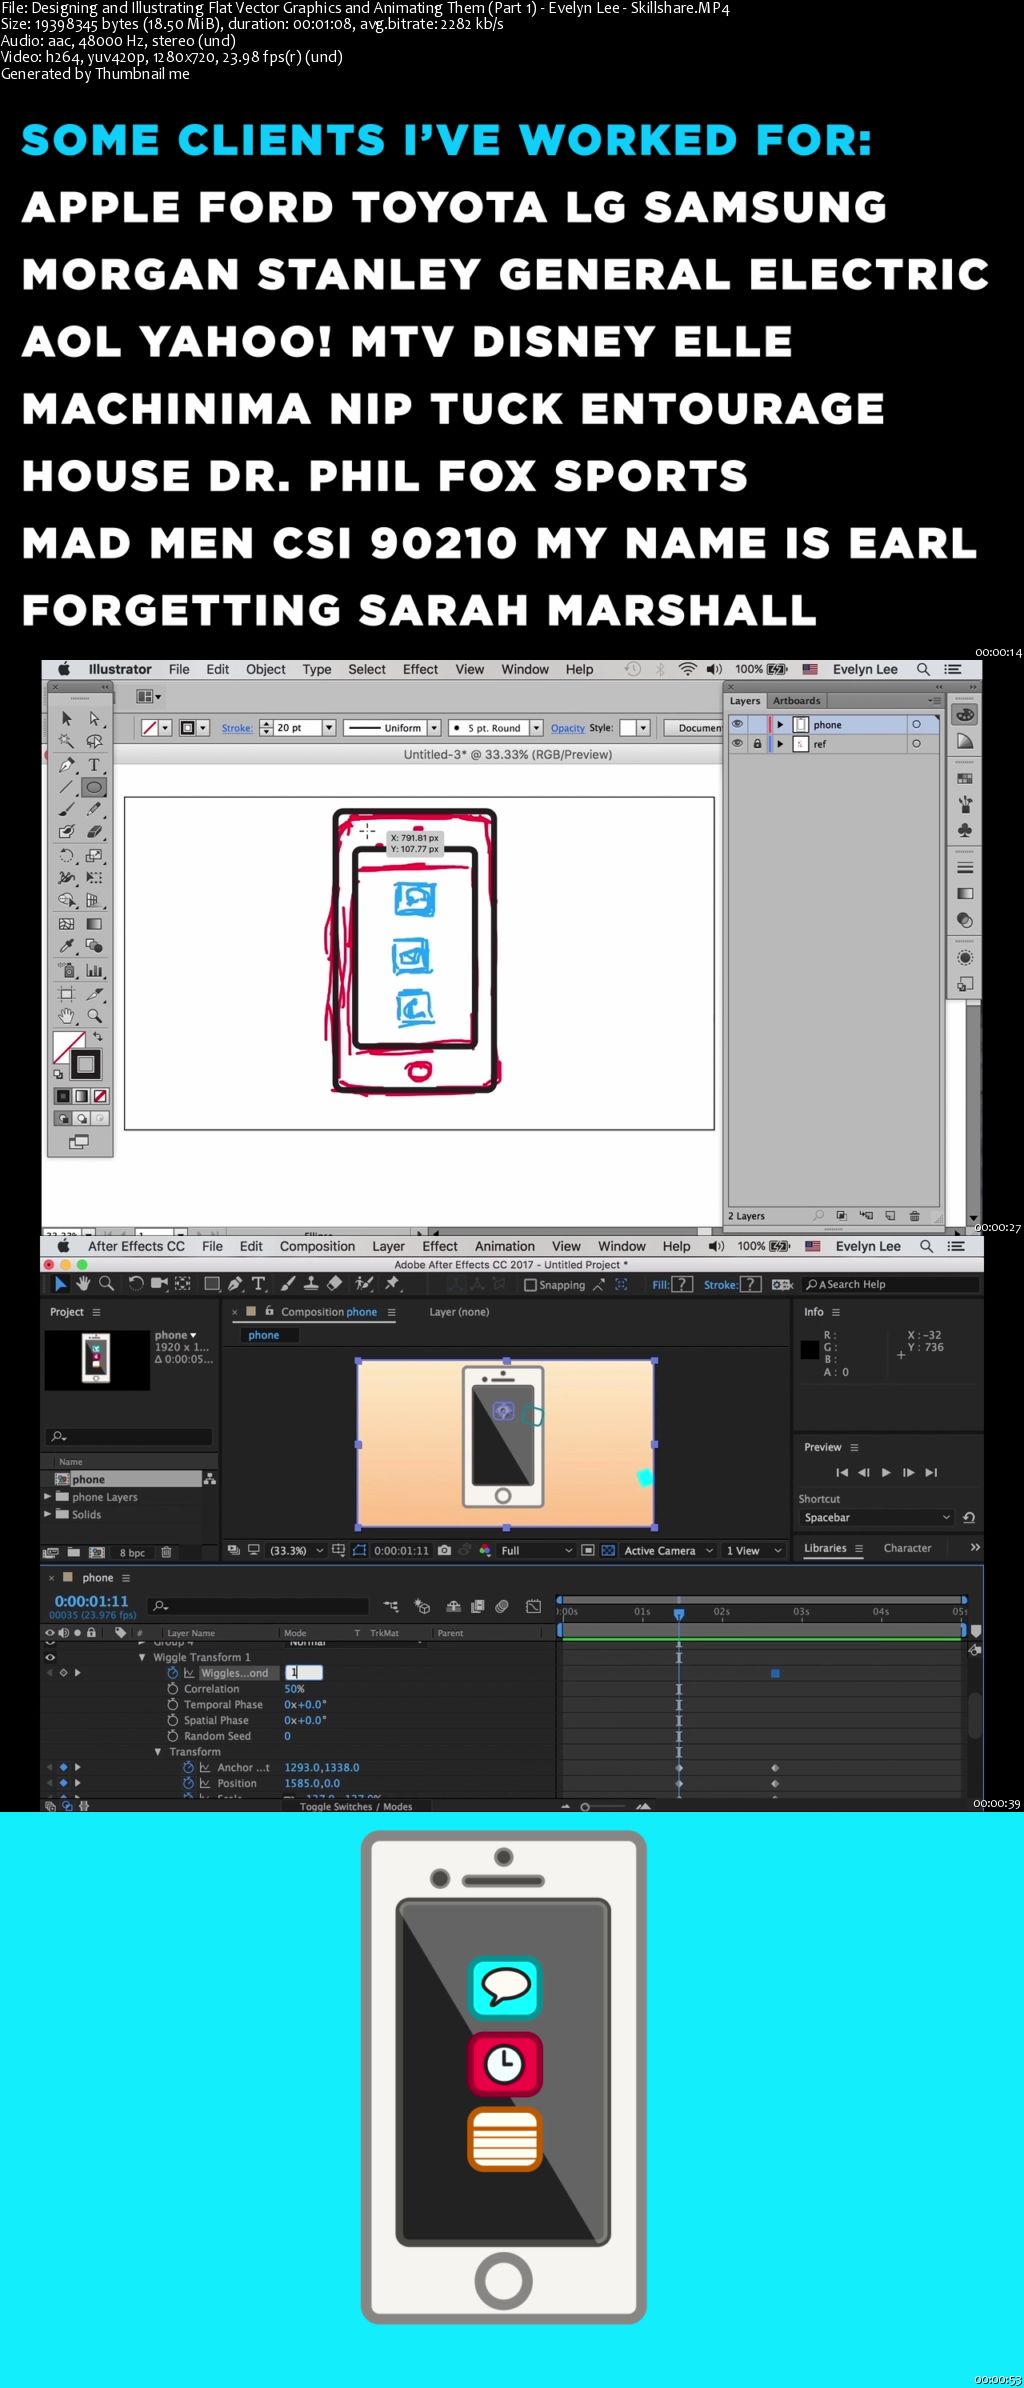The image size is (1024, 2388).
Task: Choose the Type tool in After Effects toolbar
Action: tap(258, 1283)
